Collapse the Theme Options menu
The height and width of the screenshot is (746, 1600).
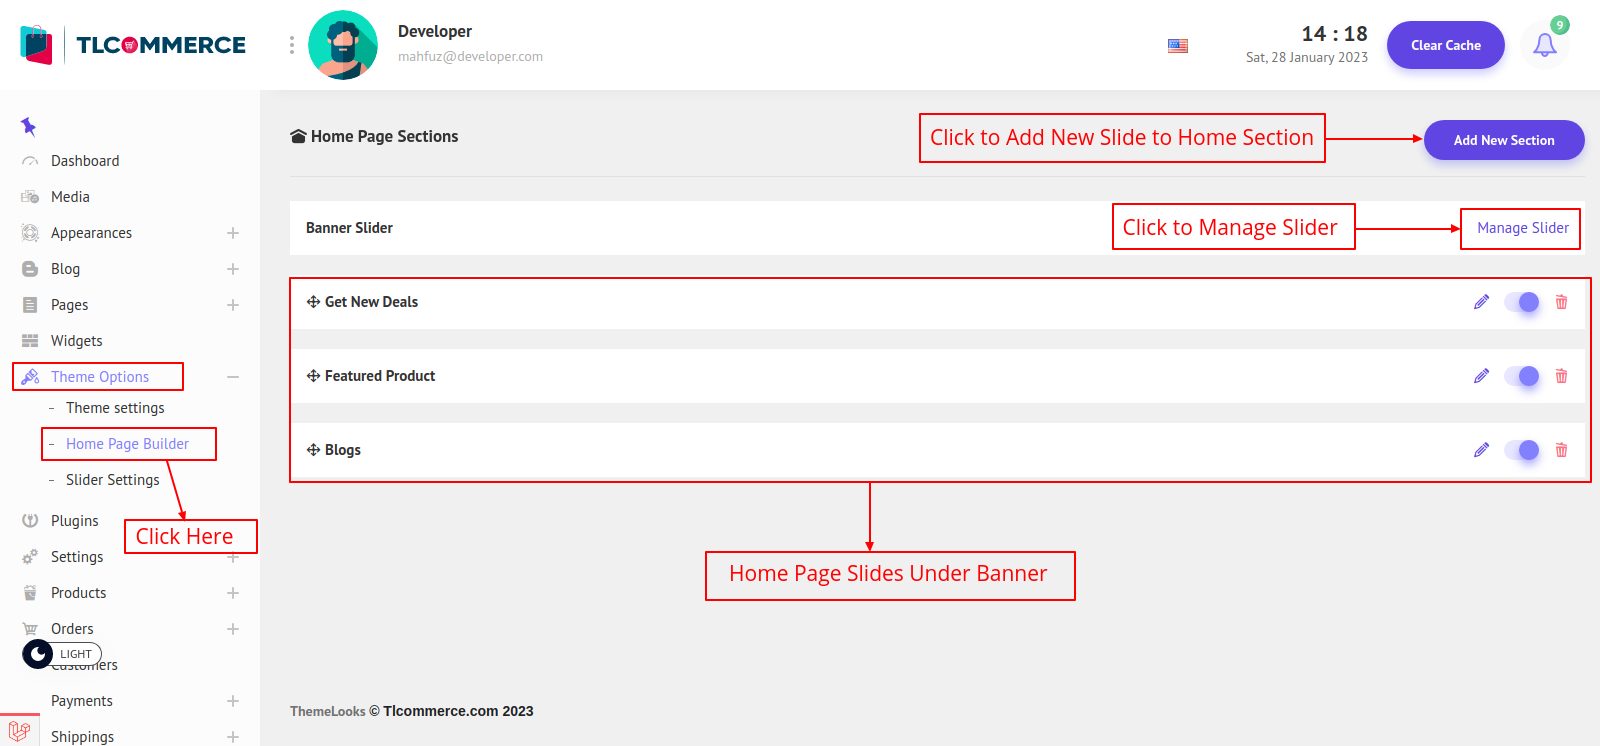[232, 377]
